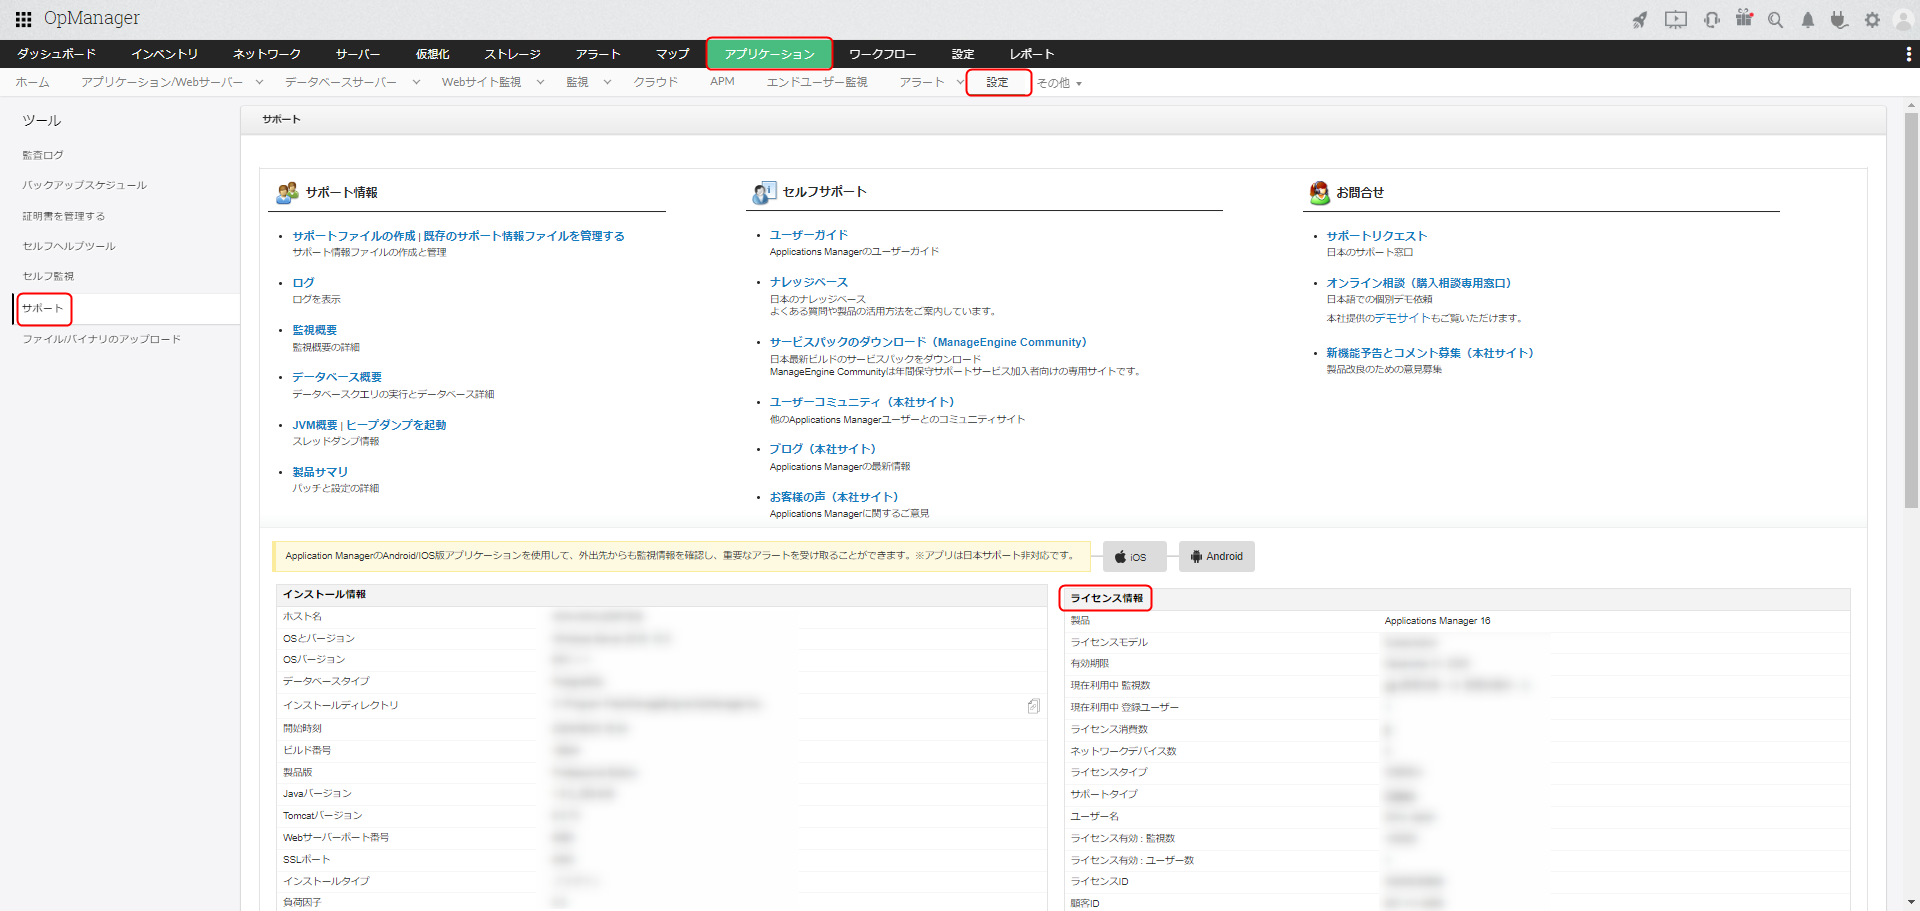
Task: Open the presentation screen video icon
Action: pos(1676,20)
